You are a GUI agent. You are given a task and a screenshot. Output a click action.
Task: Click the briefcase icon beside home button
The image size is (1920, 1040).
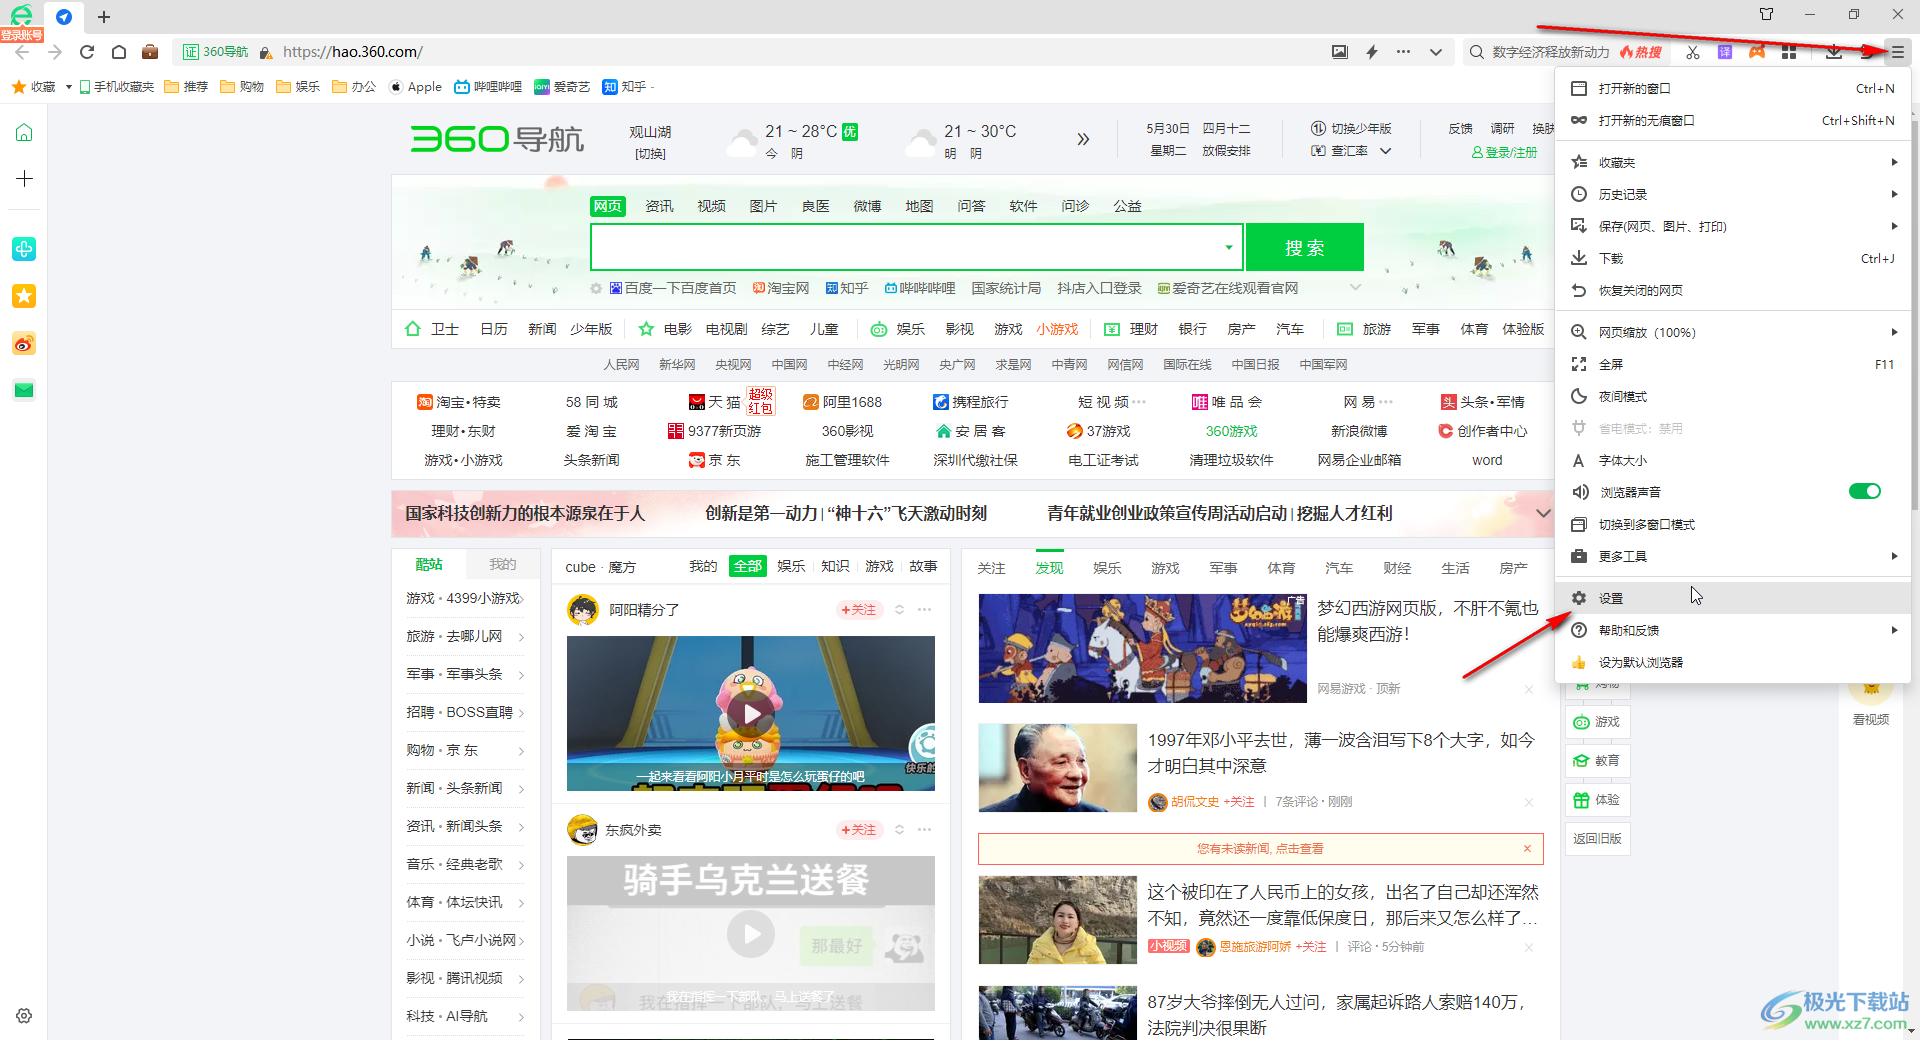pos(150,52)
